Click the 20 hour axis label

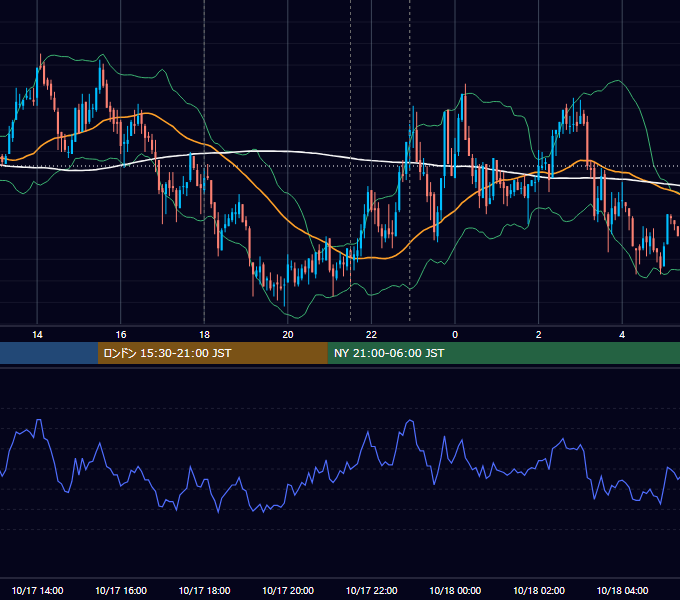288,335
